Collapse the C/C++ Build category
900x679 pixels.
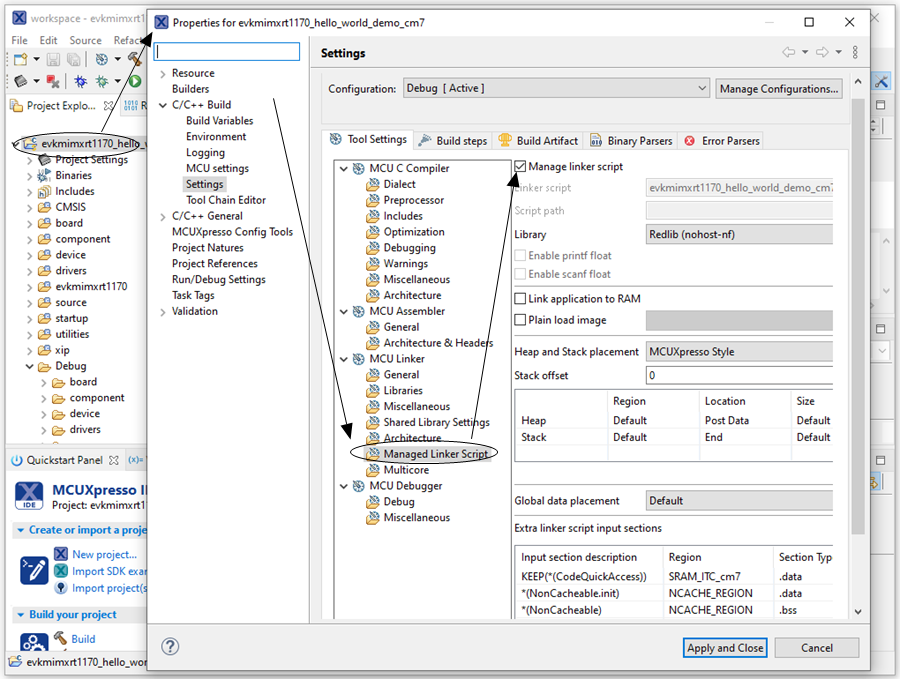click(163, 105)
